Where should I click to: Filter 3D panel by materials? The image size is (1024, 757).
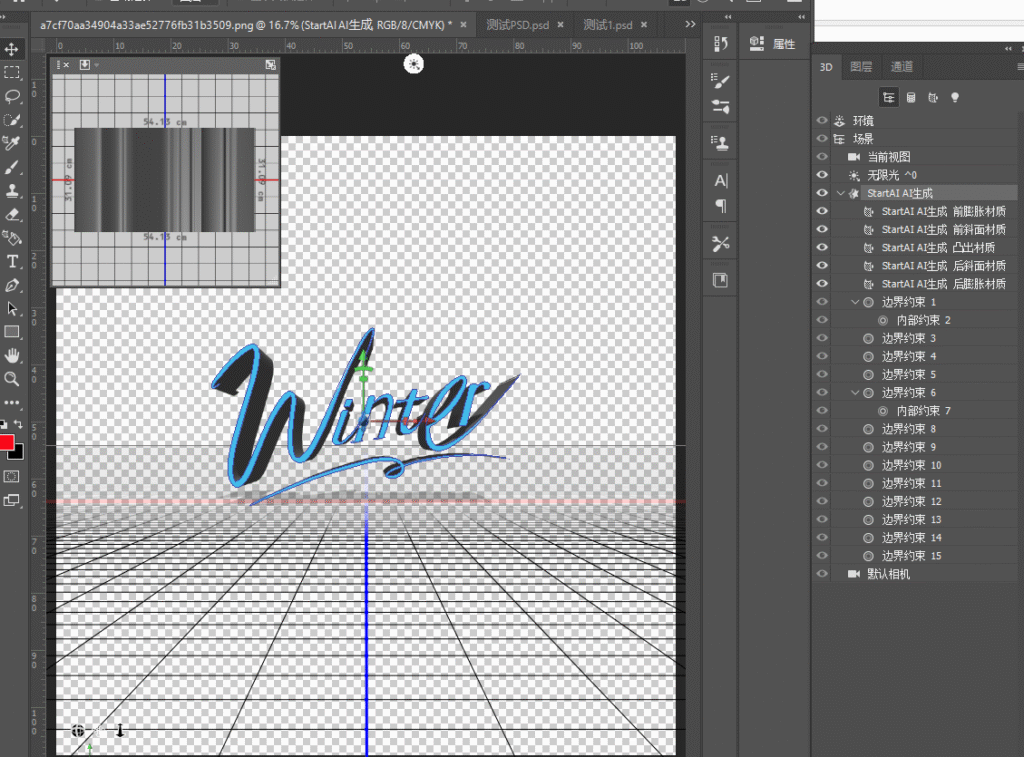(x=933, y=97)
